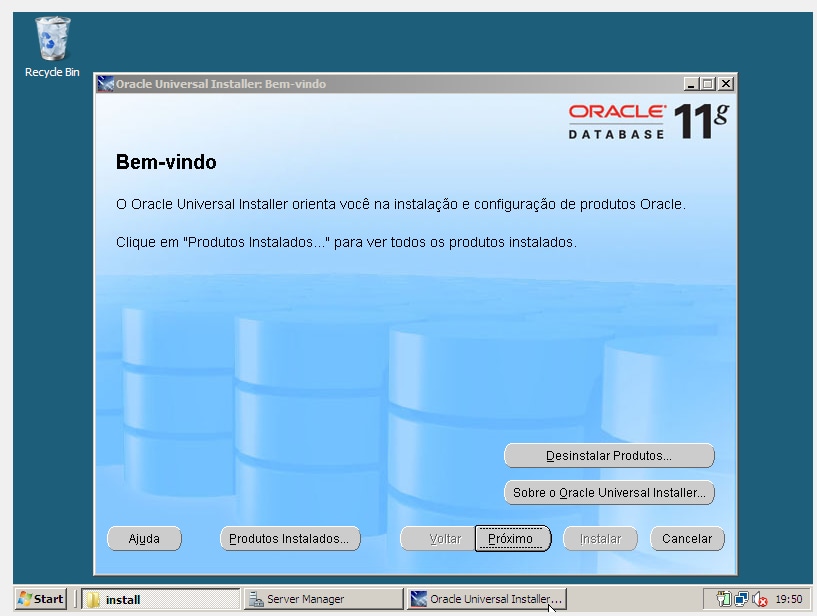Switch to Server Manager taskbar item
Screen dimensions: 817x616
point(324,599)
